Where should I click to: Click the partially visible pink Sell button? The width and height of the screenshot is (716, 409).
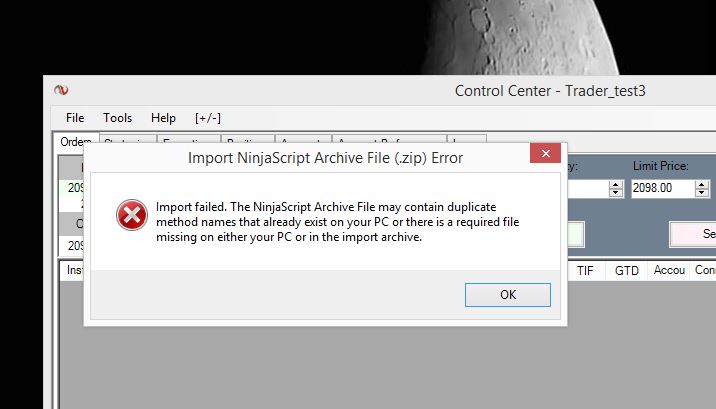tap(693, 234)
